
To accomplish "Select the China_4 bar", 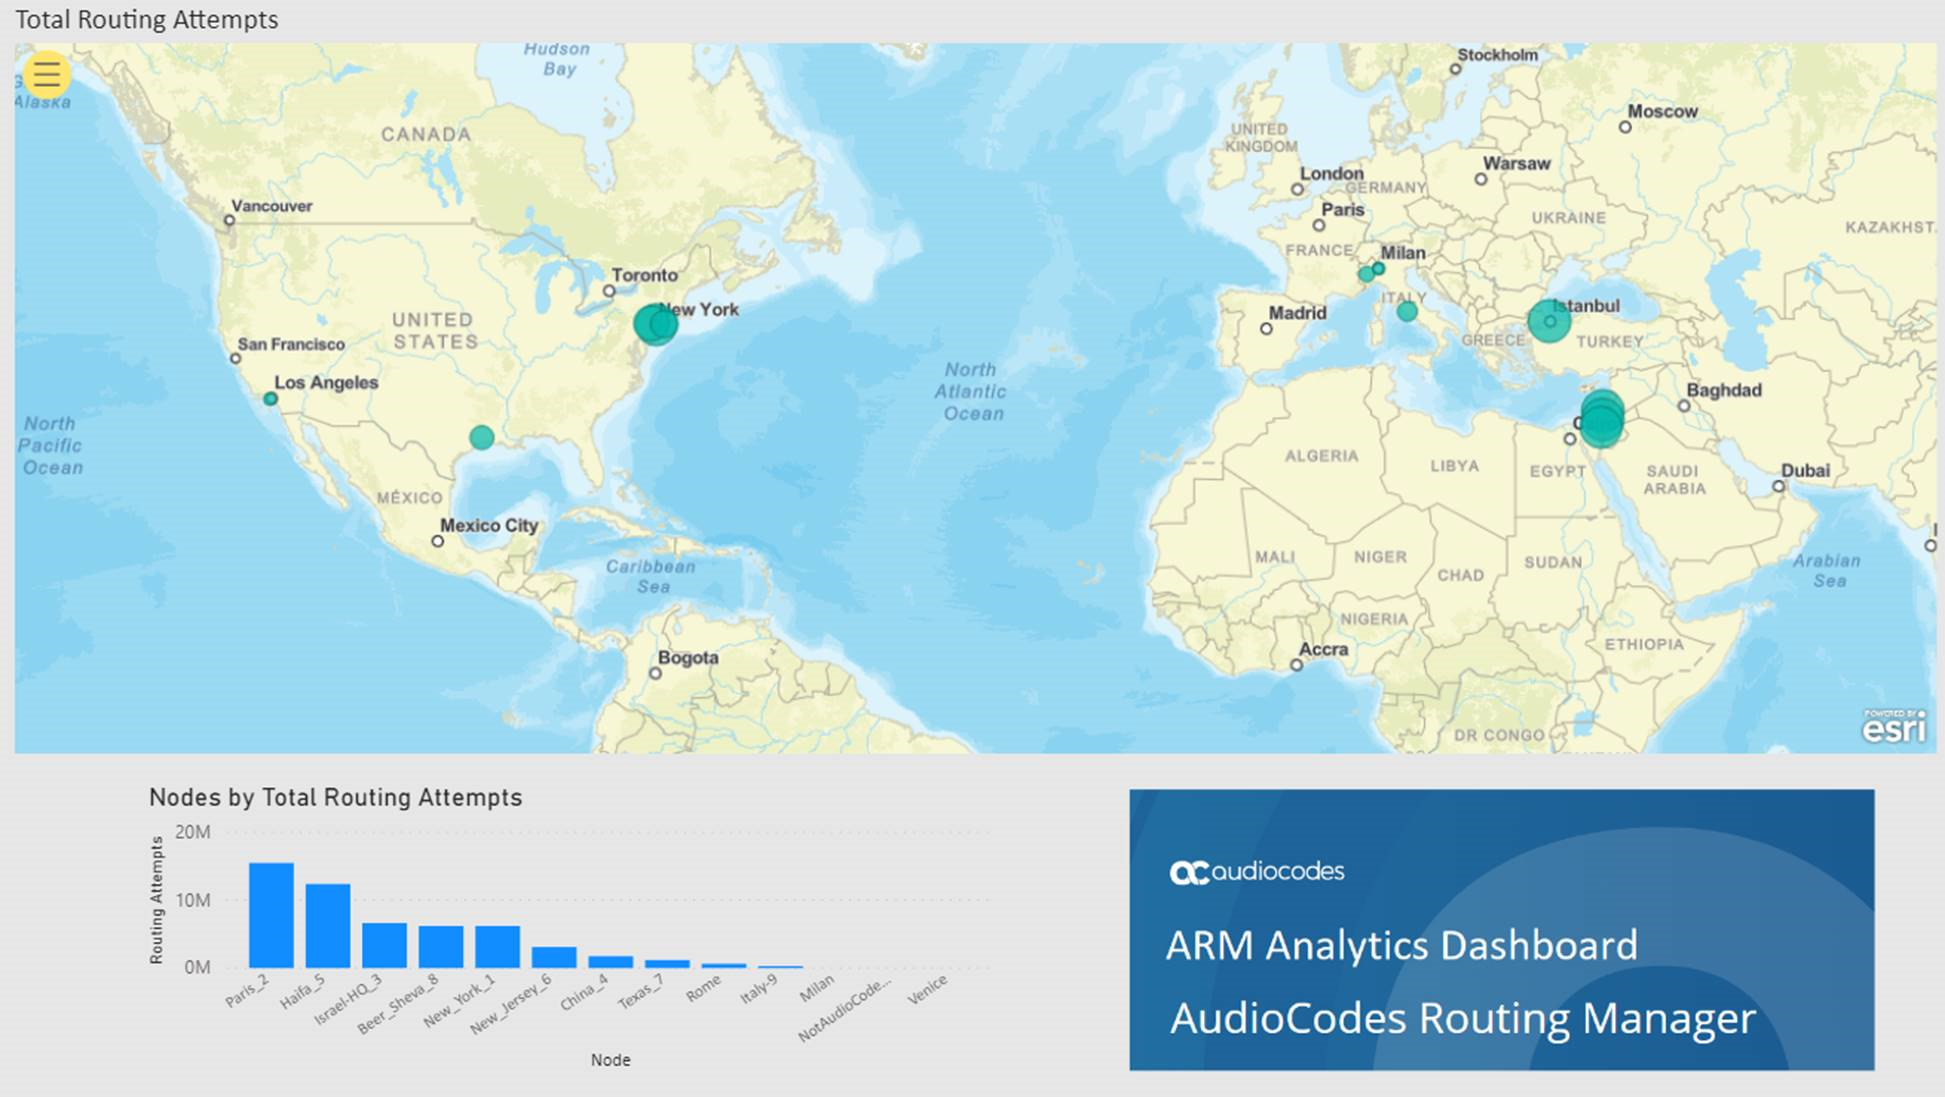I will (610, 962).
